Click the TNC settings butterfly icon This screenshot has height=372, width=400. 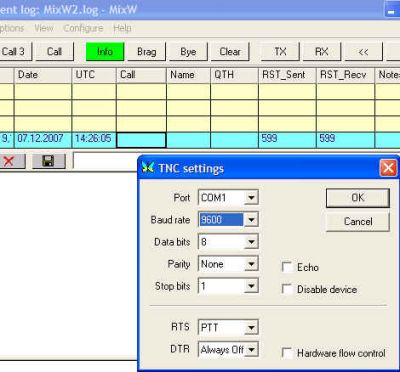148,167
